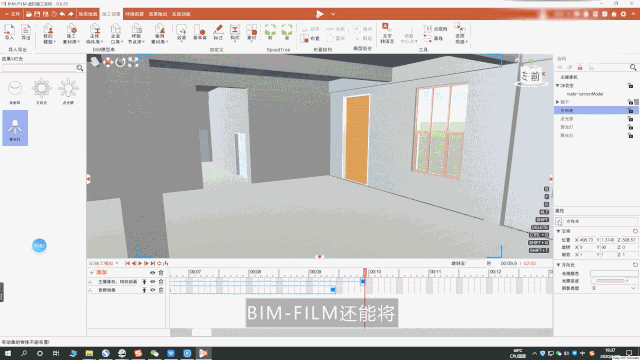Click the rotate icon in viewport toolbar
The image size is (640, 360).
tap(120, 62)
